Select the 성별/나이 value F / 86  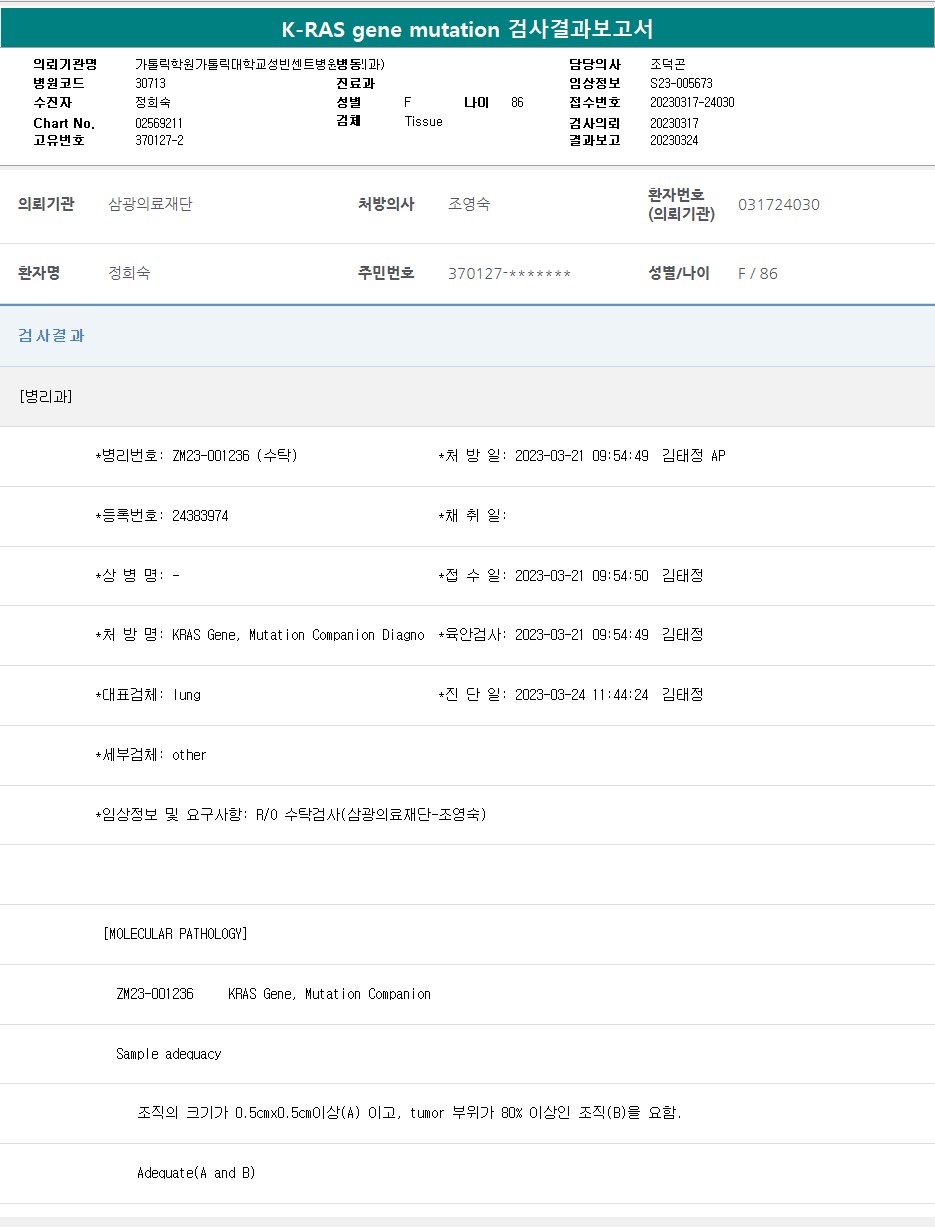click(x=757, y=274)
